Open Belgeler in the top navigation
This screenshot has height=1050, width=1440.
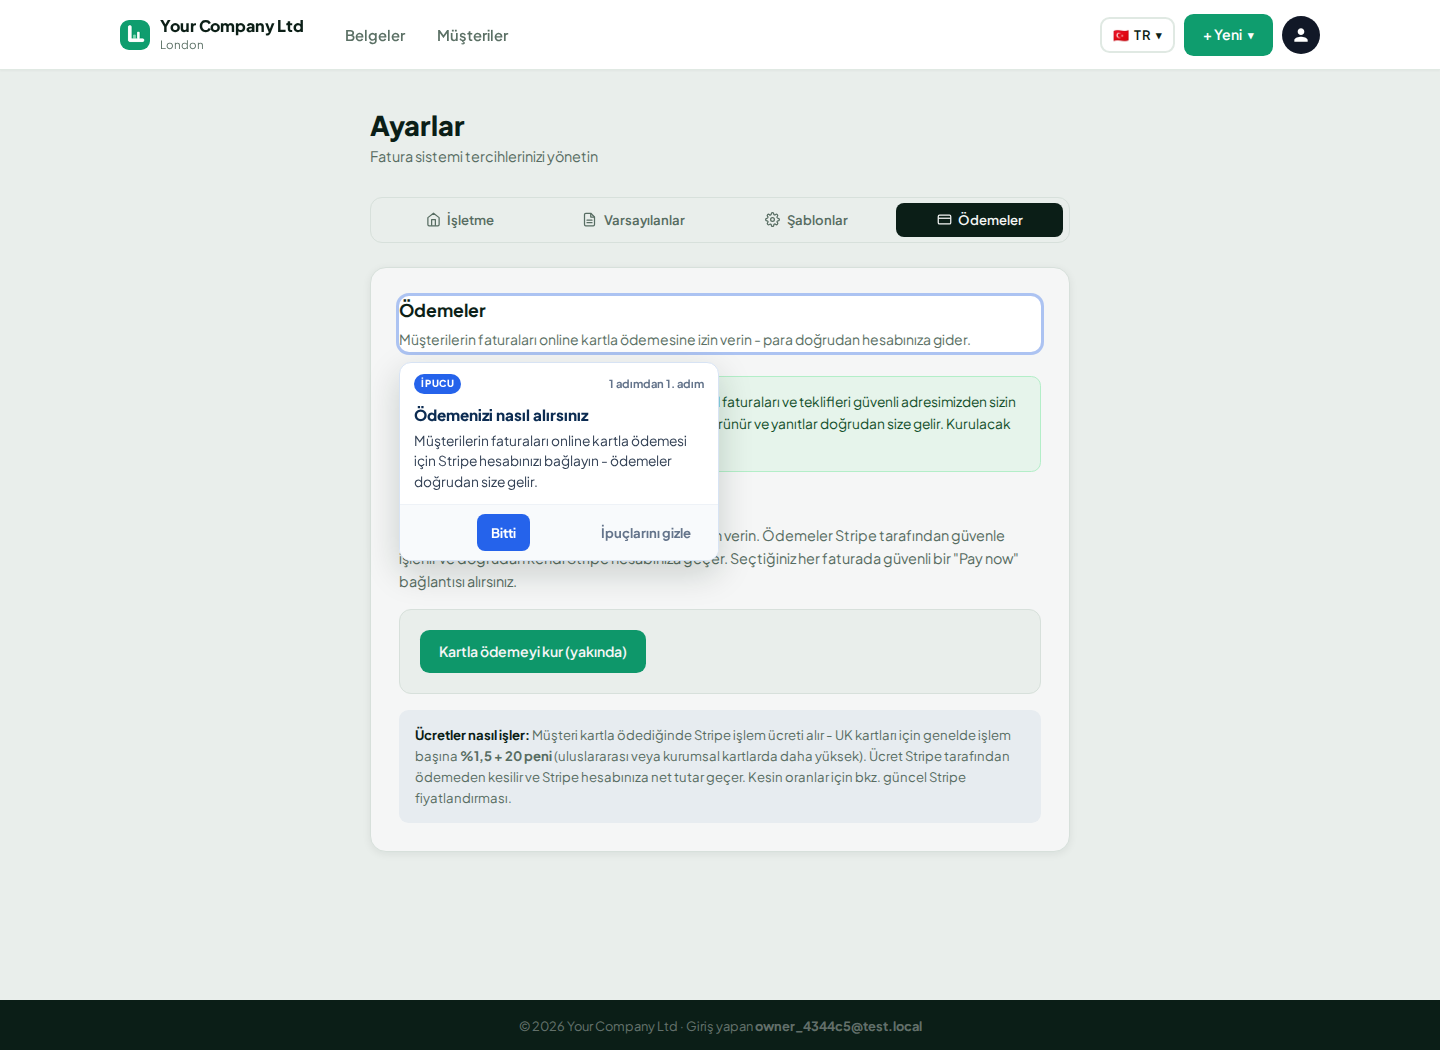(x=375, y=36)
